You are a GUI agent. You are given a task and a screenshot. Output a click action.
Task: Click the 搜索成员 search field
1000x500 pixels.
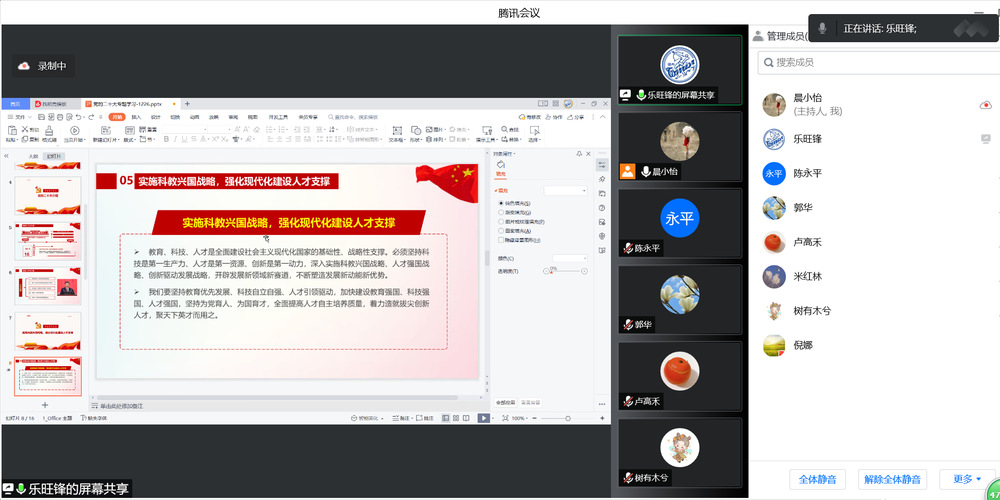coord(870,63)
